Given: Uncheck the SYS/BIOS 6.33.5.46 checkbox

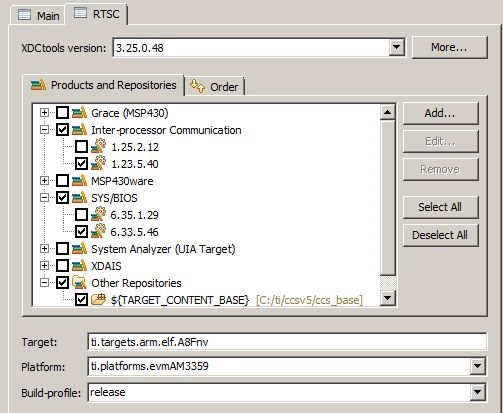Looking at the screenshot, I should pos(81,231).
